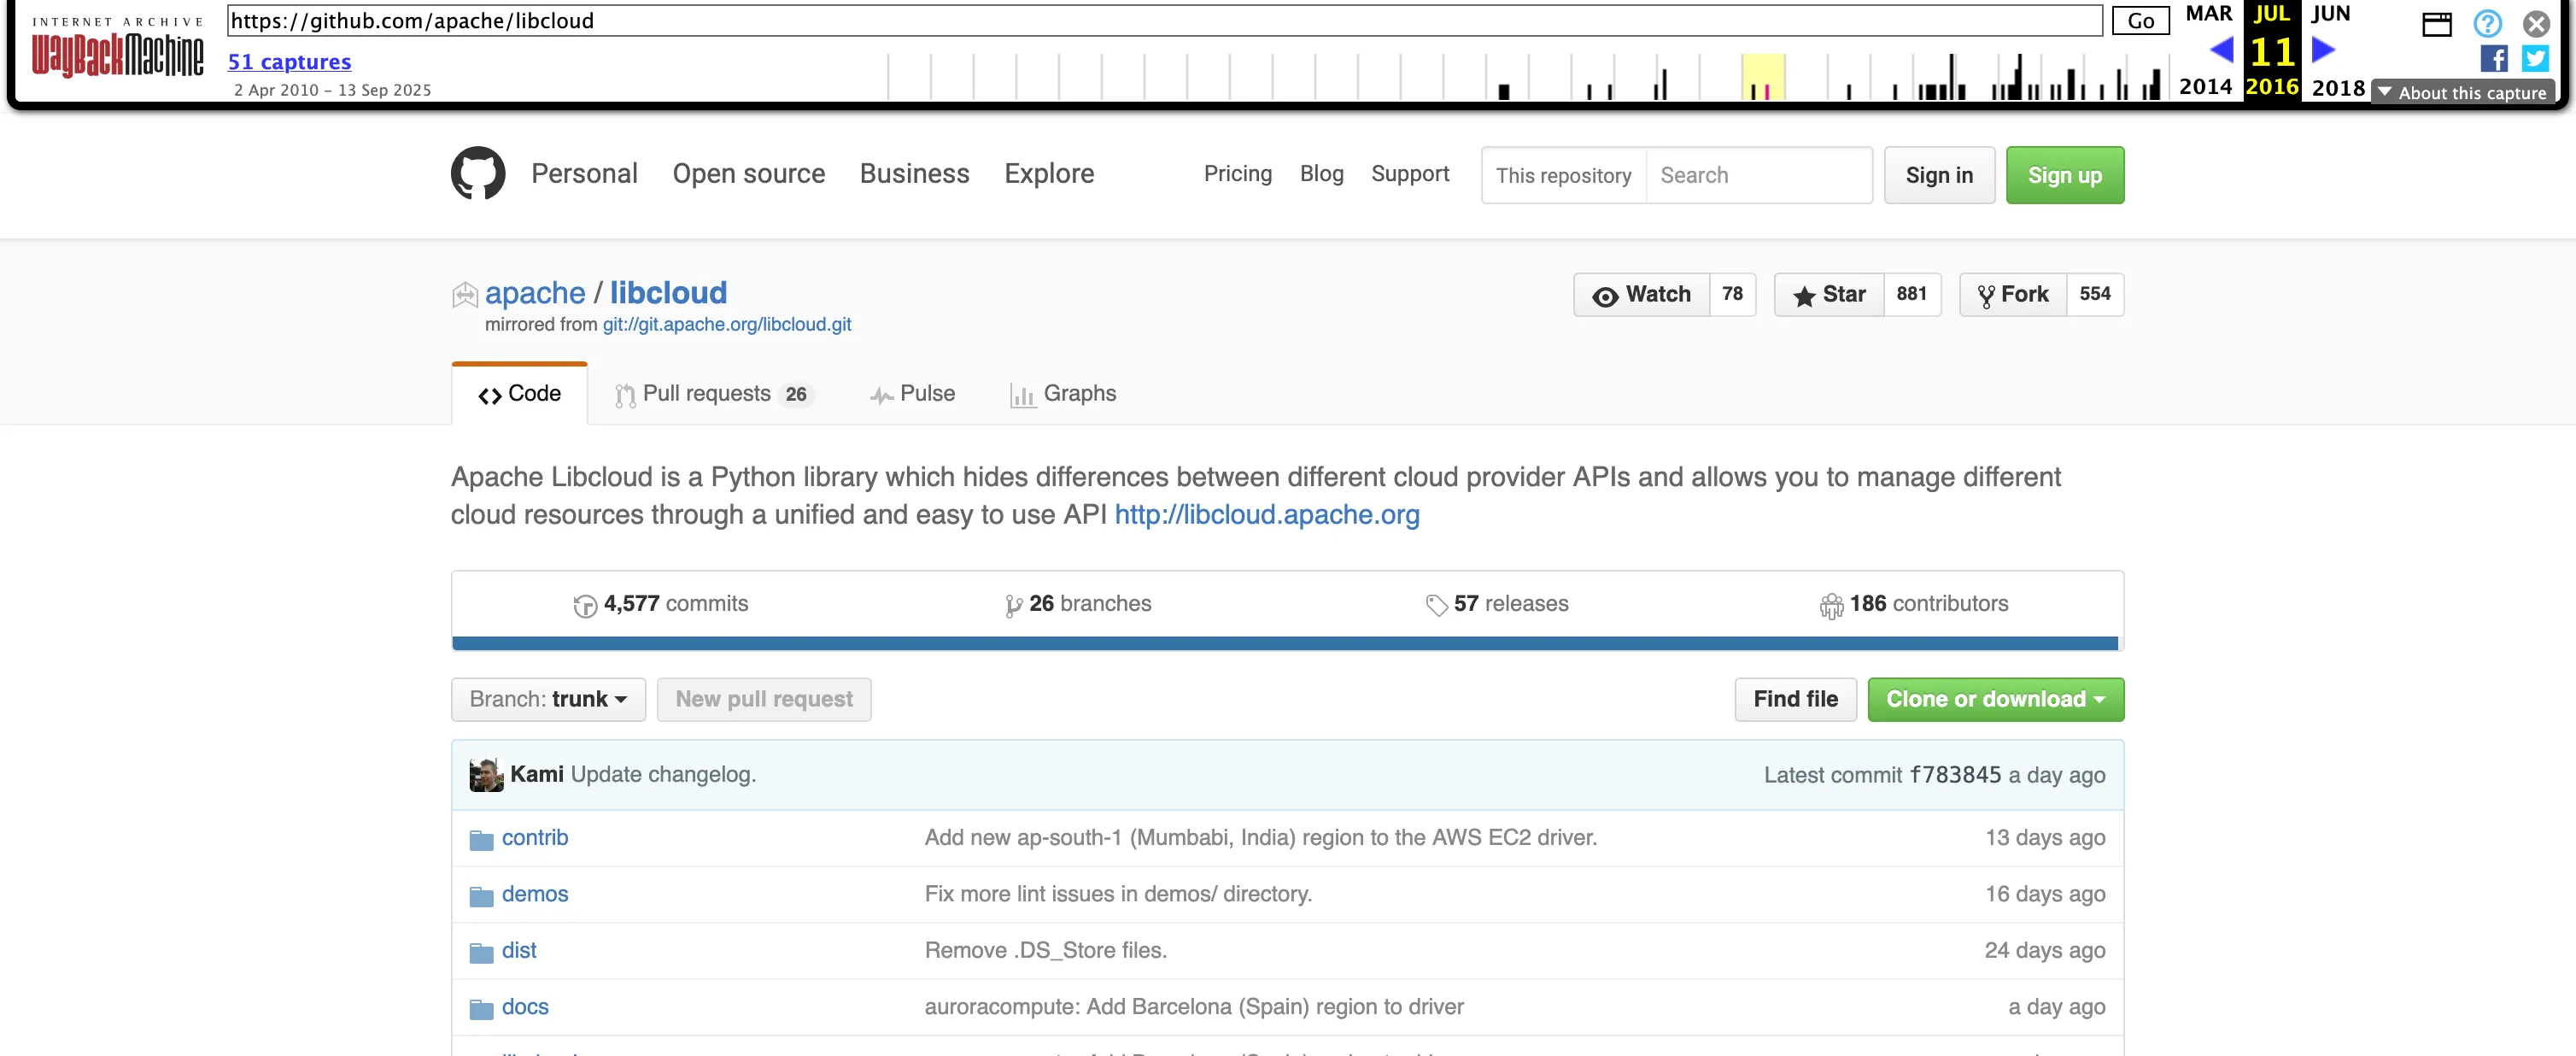The height and width of the screenshot is (1056, 2576).
Task: Click the commits history icon
Action: (585, 605)
